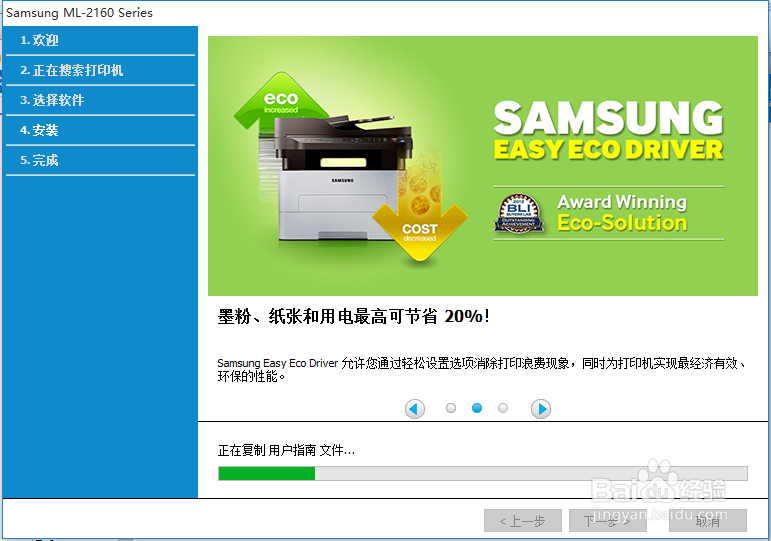The width and height of the screenshot is (771, 541).
Task: Click the 取消 cancel button
Action: click(708, 521)
